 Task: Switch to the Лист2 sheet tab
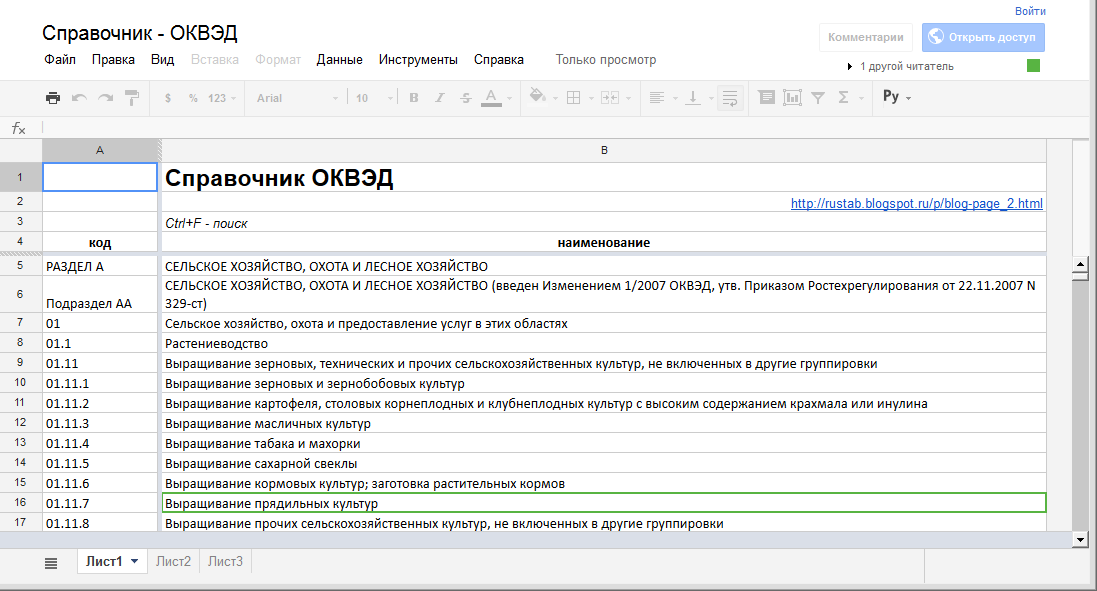click(173, 562)
